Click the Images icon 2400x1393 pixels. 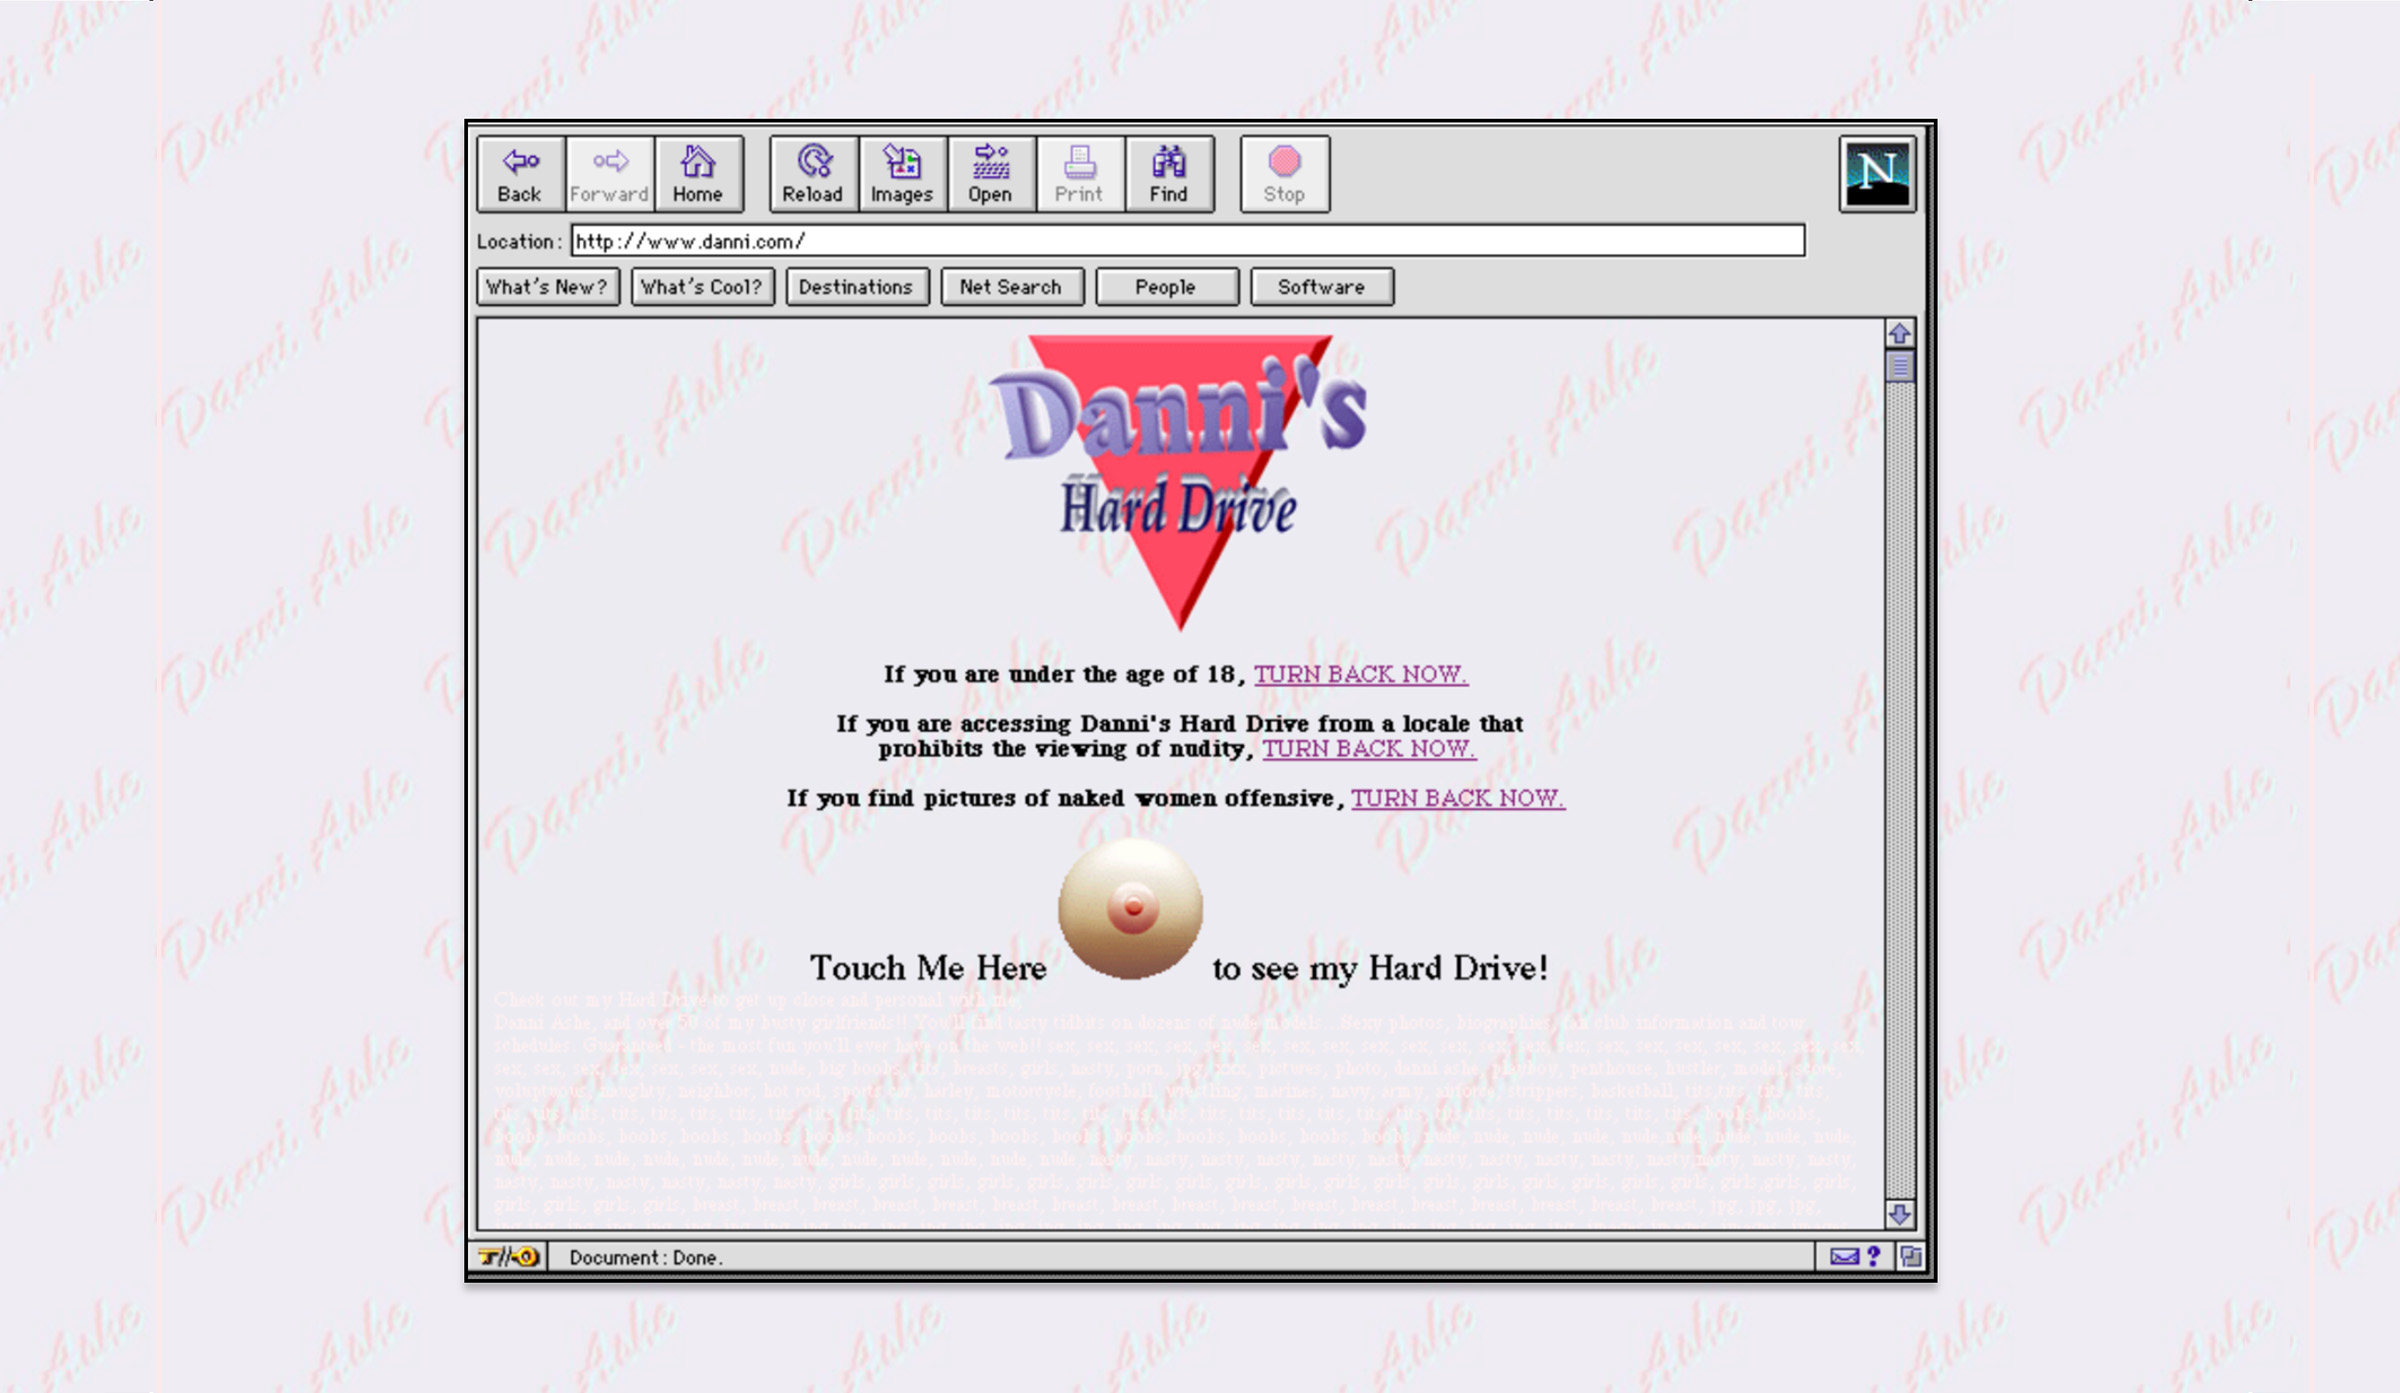(x=900, y=172)
